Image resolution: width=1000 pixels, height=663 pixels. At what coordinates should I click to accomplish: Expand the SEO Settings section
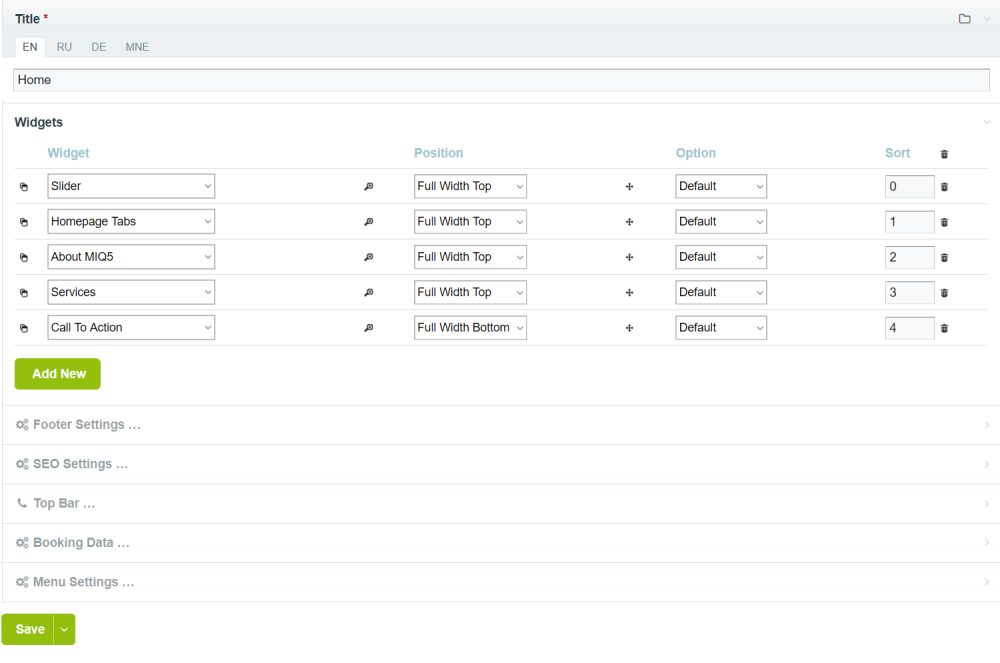(x=80, y=465)
